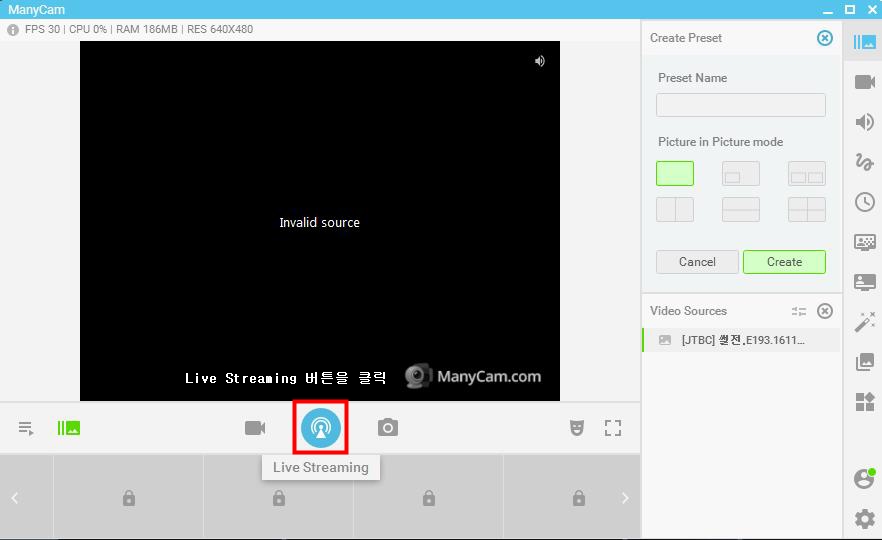Click the third locked preset slot
882x540 pixels.
[x=429, y=498]
